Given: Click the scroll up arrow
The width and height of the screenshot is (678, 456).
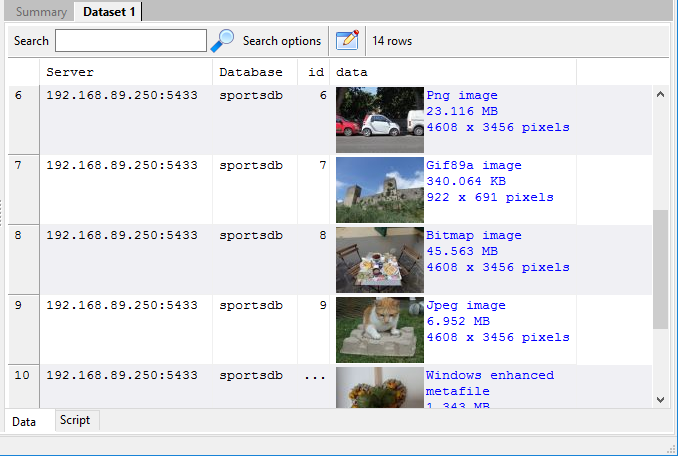Looking at the screenshot, I should [660, 94].
